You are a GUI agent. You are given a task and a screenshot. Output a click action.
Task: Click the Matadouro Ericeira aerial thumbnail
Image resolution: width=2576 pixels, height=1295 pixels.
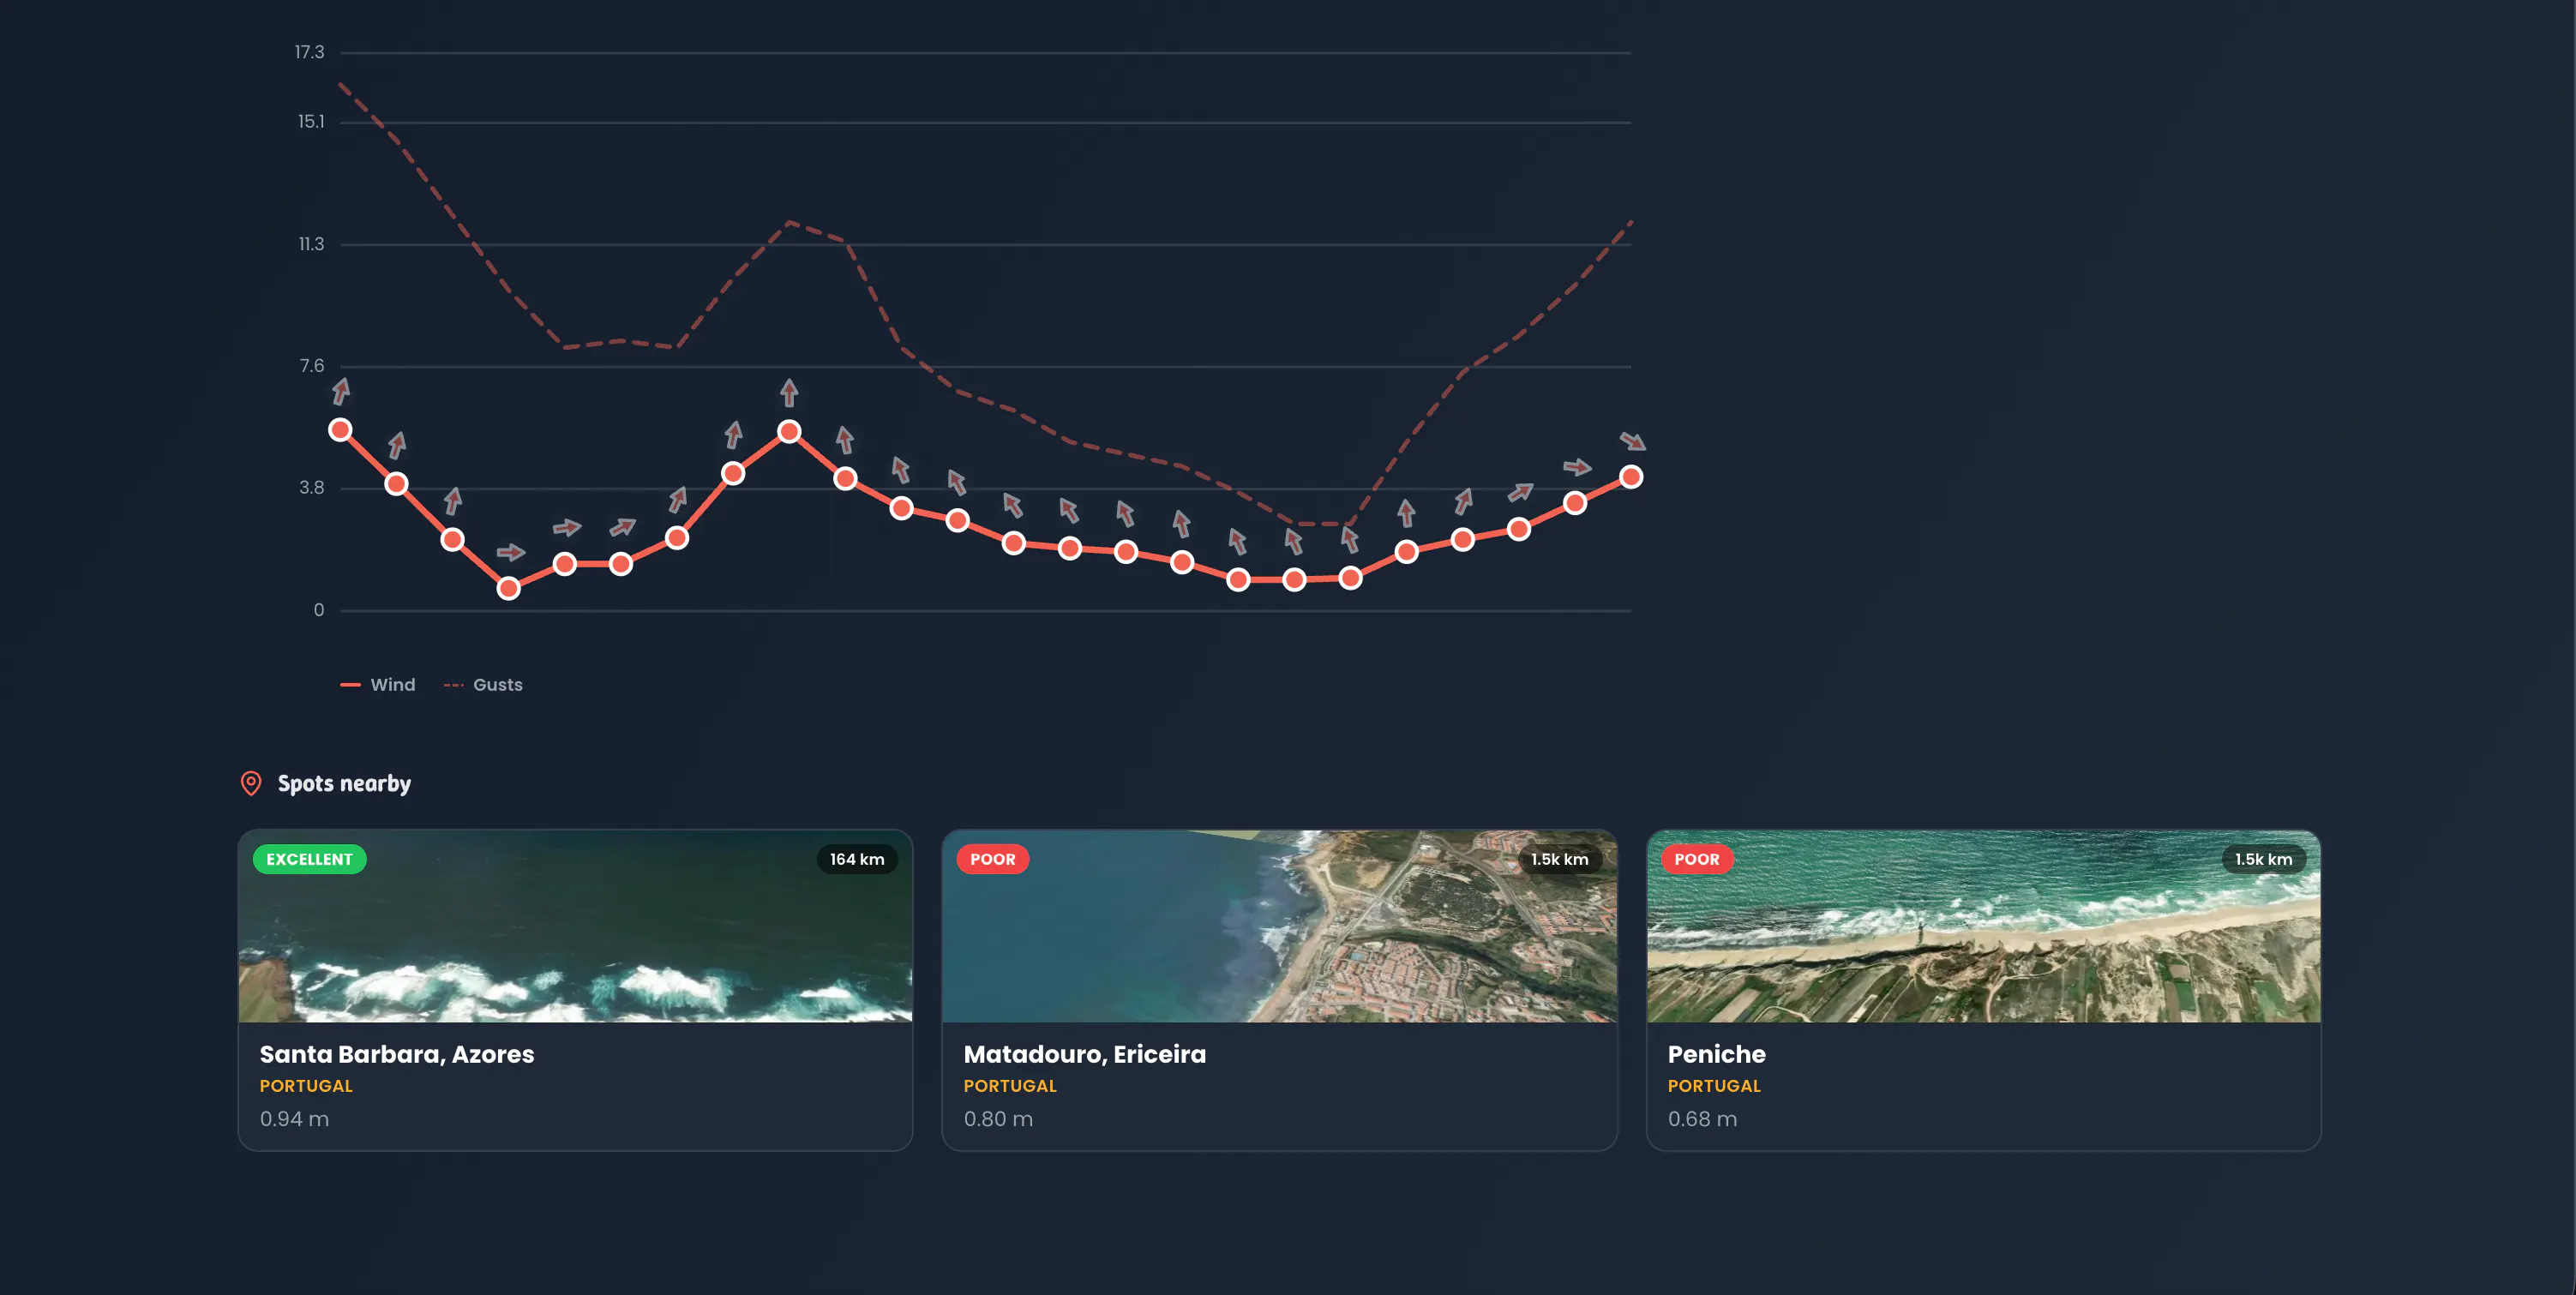(x=1279, y=926)
